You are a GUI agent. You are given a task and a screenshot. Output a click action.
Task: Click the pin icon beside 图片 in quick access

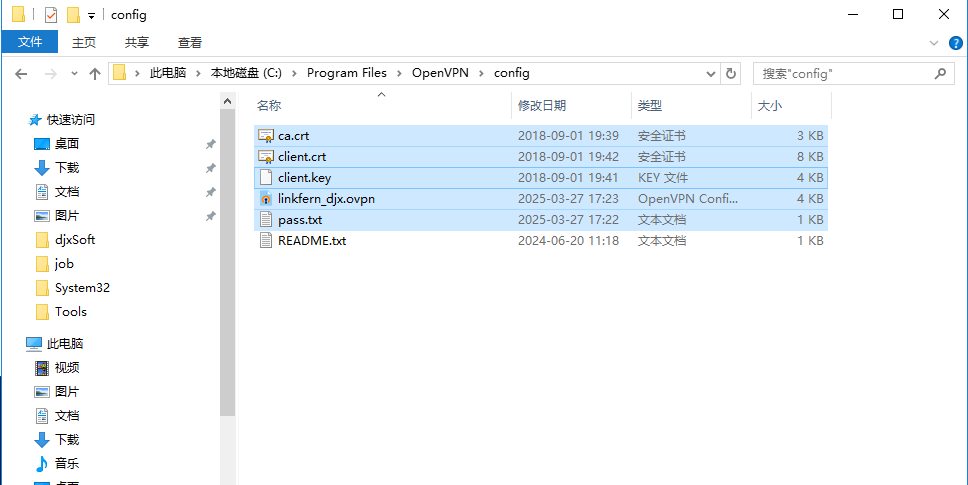211,217
